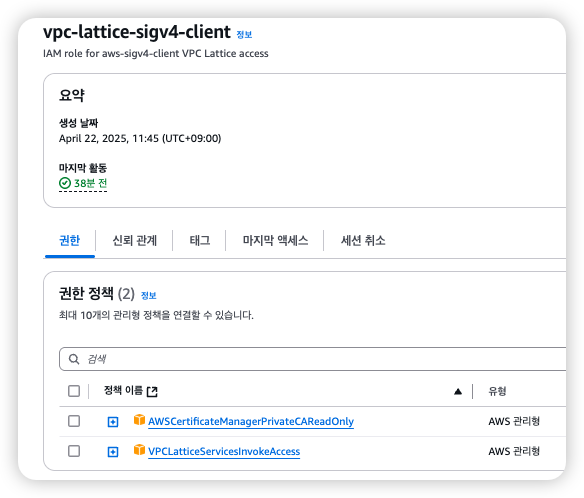Viewport: 584px width, 498px height.
Task: Click AWS 관리형 in the VPCLatticeServicesInvokeAccess row
Action: (514, 451)
